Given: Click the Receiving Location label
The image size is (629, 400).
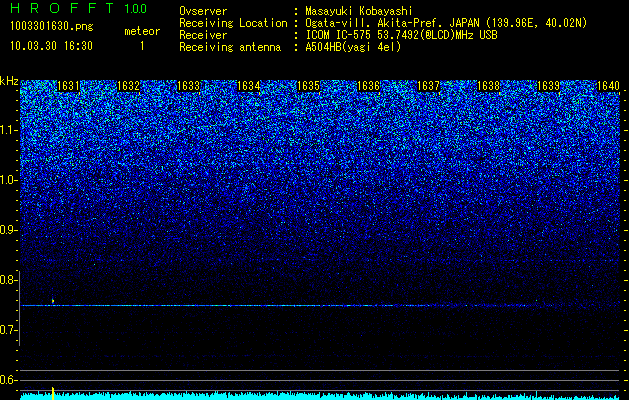Looking at the screenshot, I should click(233, 23).
